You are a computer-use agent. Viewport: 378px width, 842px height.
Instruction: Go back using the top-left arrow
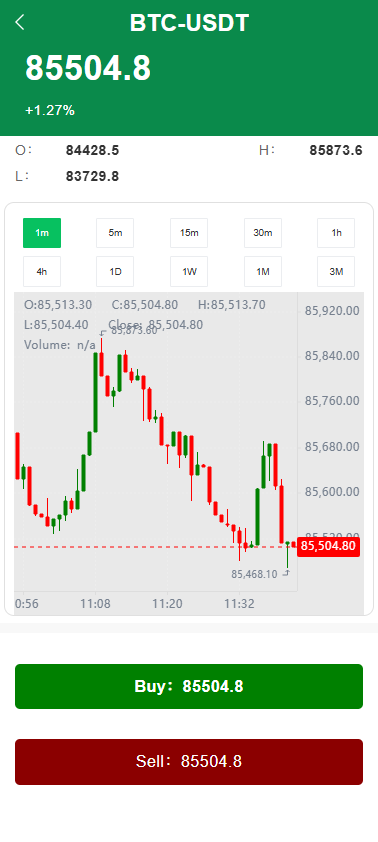(x=20, y=23)
